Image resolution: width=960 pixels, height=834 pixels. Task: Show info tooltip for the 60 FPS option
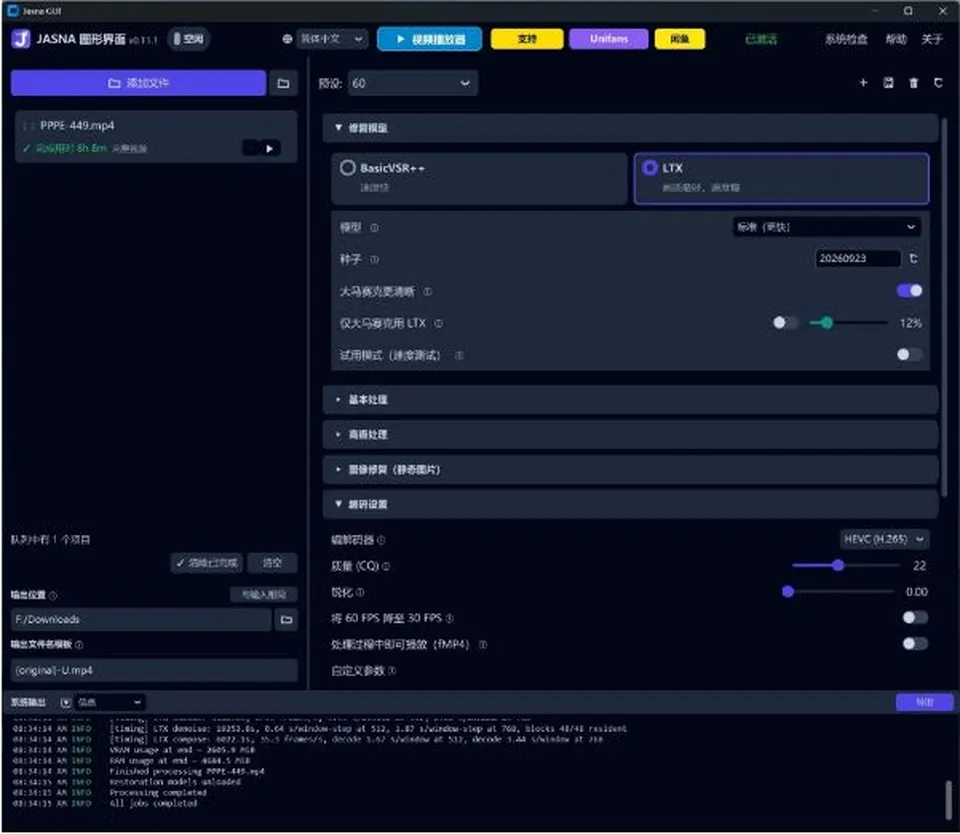pyautogui.click(x=450, y=618)
